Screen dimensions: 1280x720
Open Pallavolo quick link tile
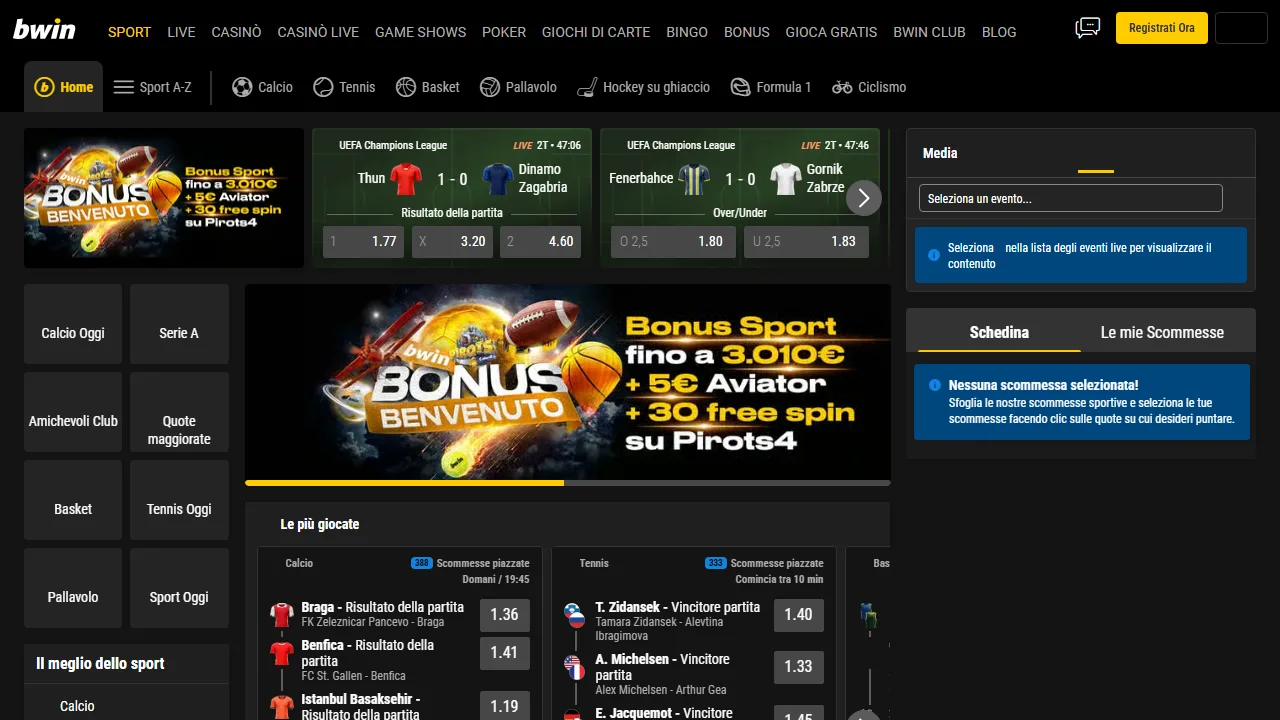pyautogui.click(x=73, y=588)
